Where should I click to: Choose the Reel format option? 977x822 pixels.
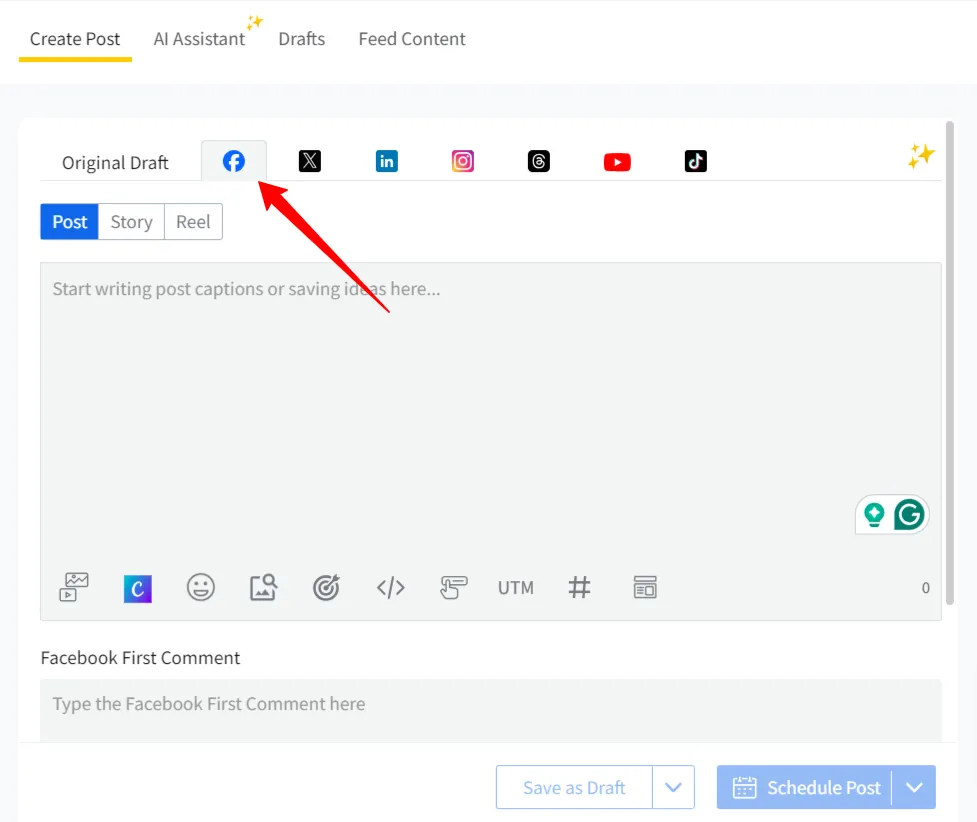(192, 221)
